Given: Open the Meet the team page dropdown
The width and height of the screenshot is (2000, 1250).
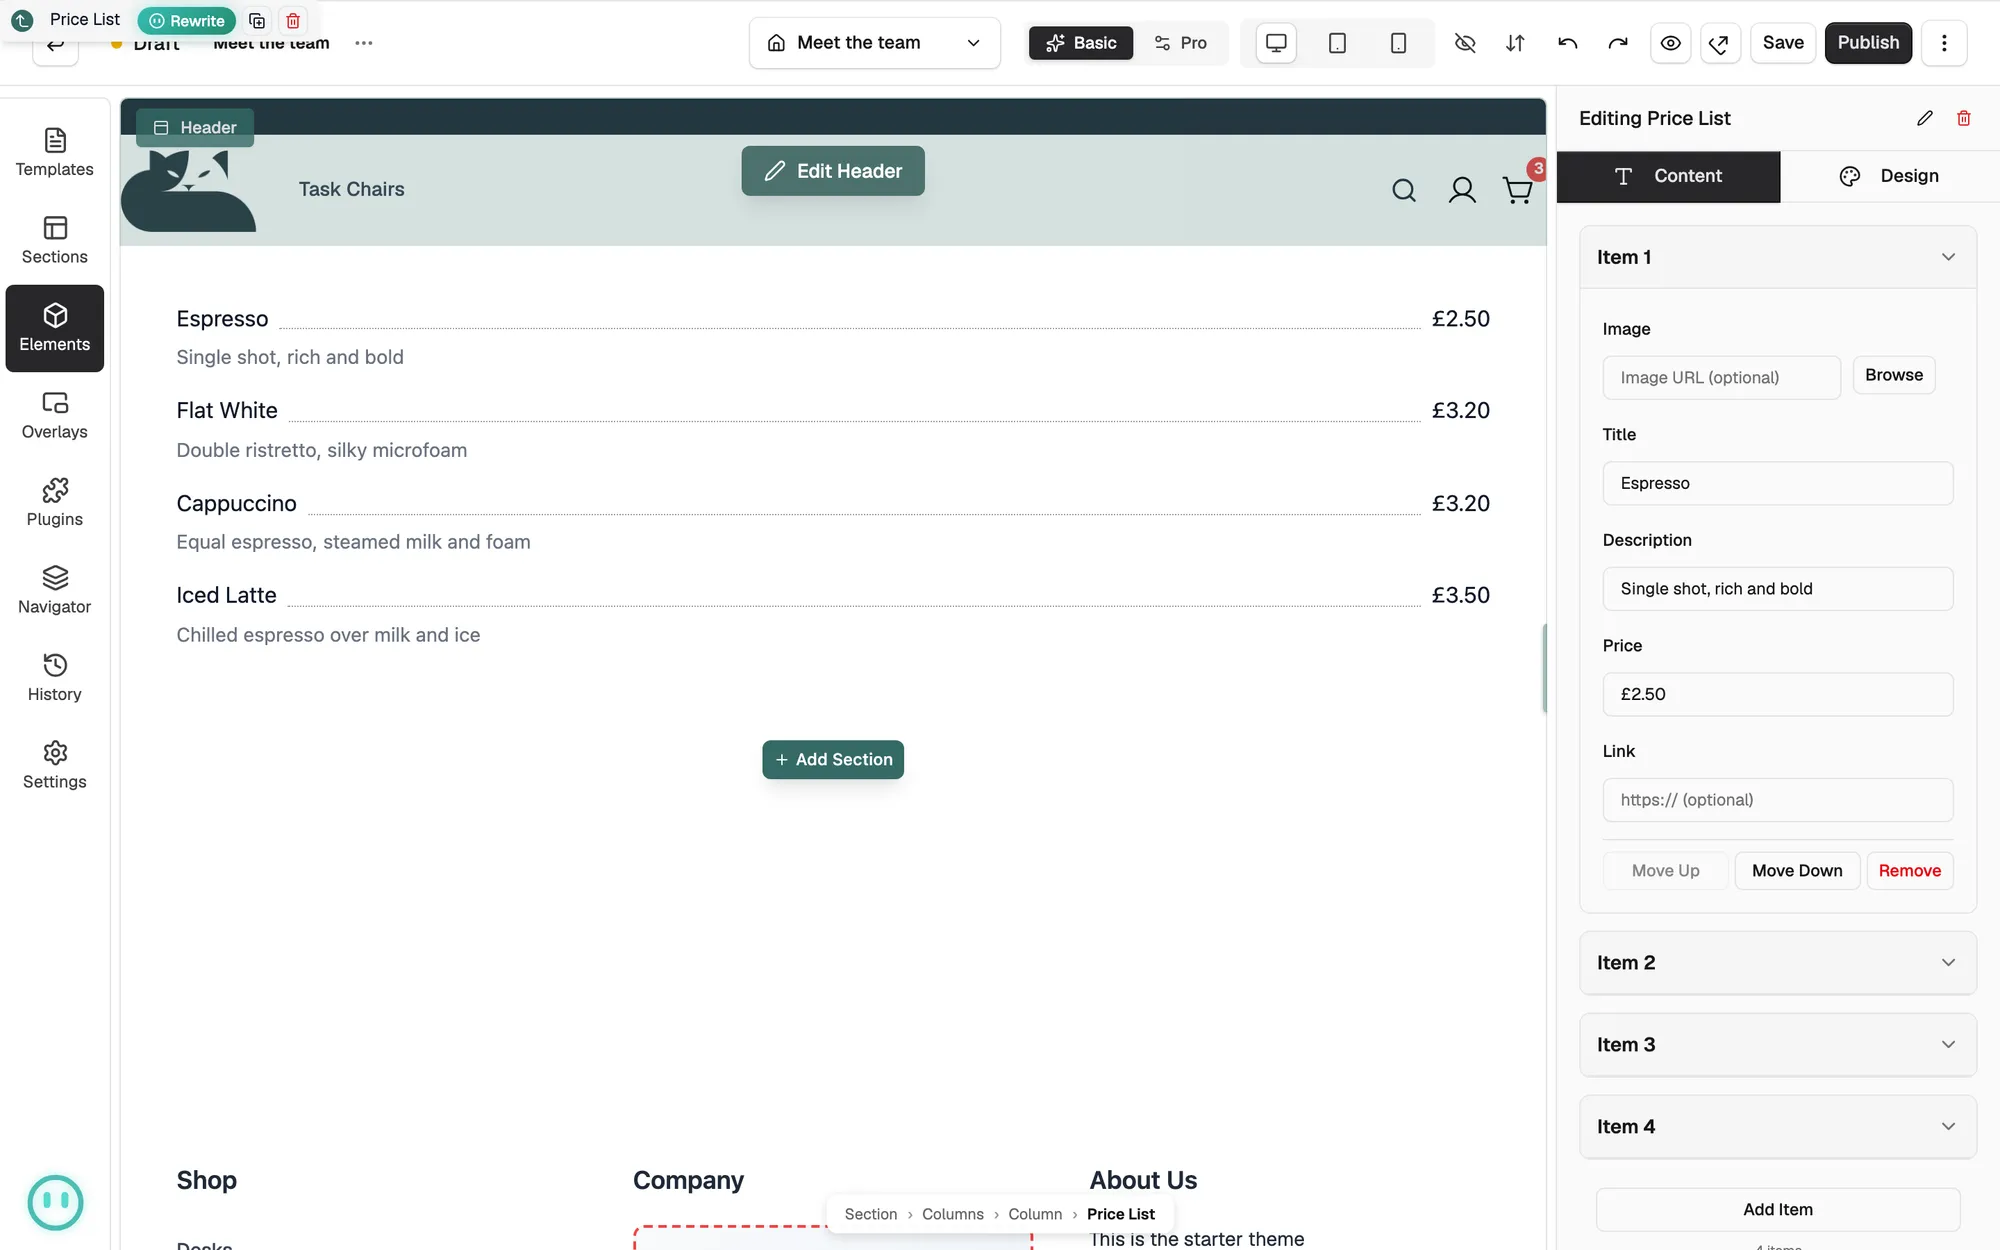Looking at the screenshot, I should coord(875,43).
